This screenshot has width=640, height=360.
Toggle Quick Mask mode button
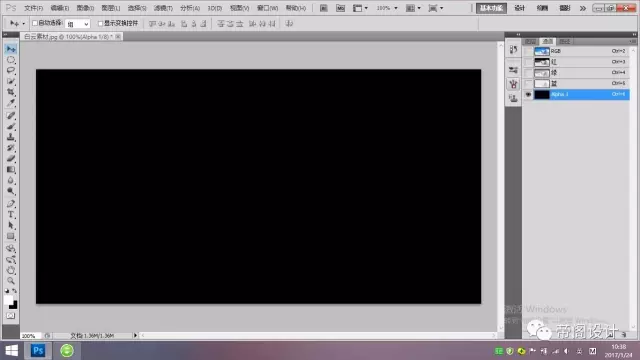tap(11, 316)
